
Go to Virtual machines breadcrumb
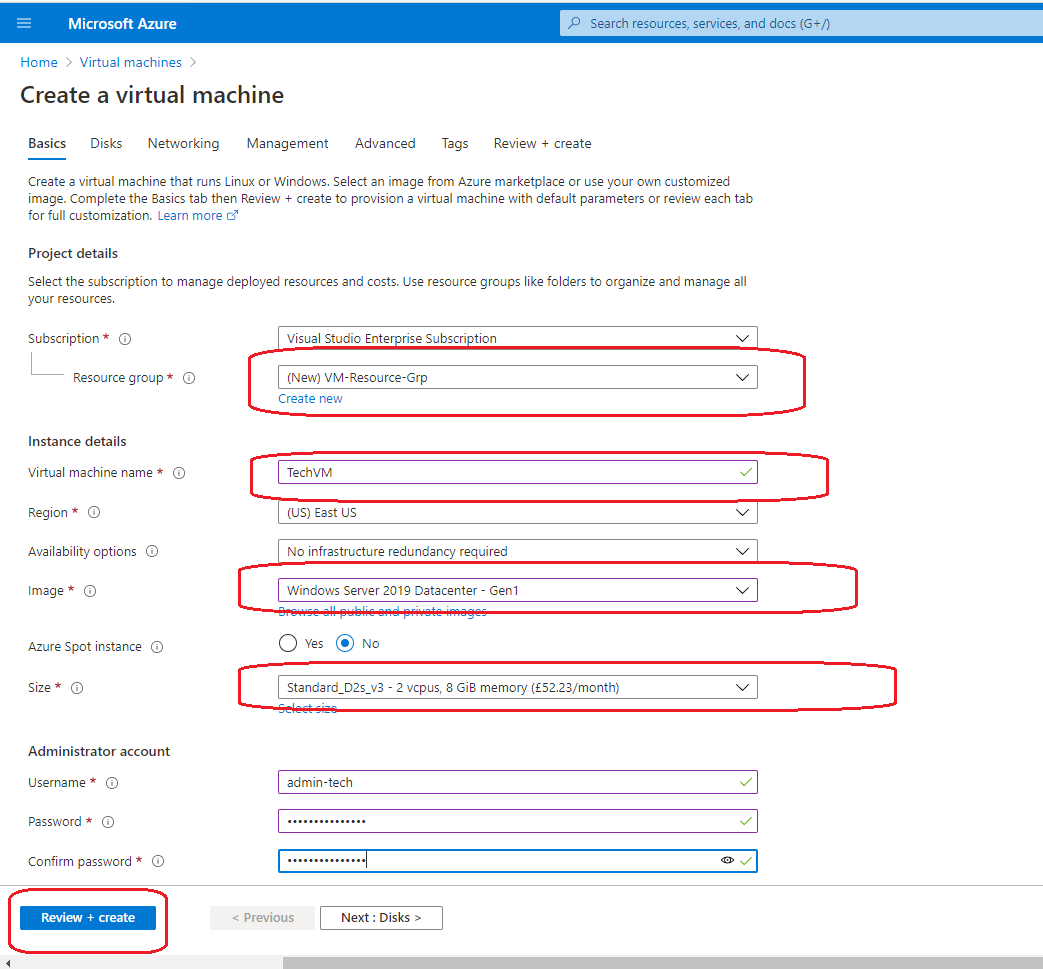130,63
